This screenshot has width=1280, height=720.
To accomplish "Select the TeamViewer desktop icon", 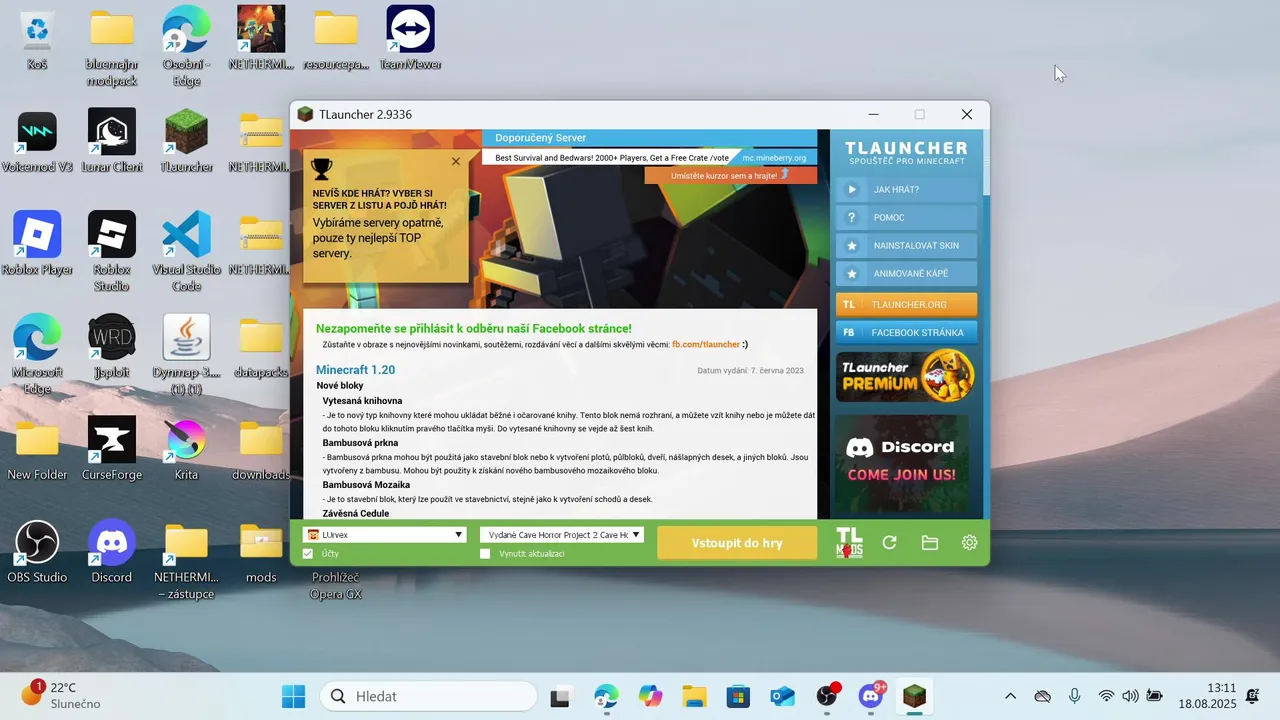I will point(410,39).
